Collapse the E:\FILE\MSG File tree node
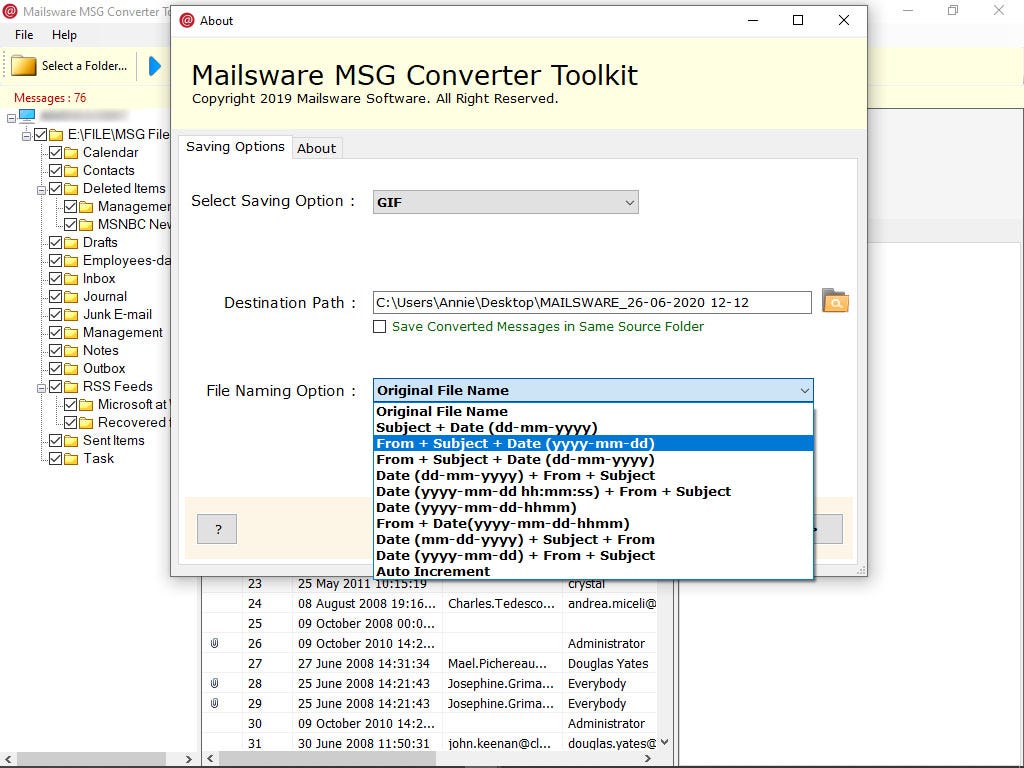 click(x=26, y=136)
